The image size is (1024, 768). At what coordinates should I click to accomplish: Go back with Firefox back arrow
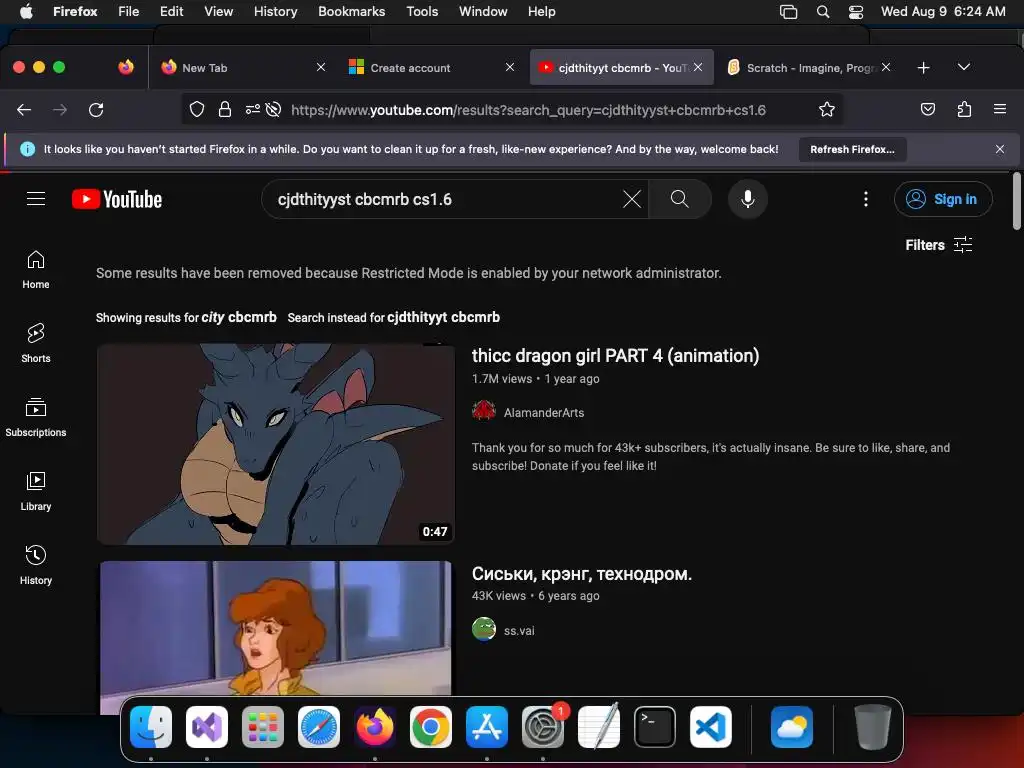(x=24, y=110)
